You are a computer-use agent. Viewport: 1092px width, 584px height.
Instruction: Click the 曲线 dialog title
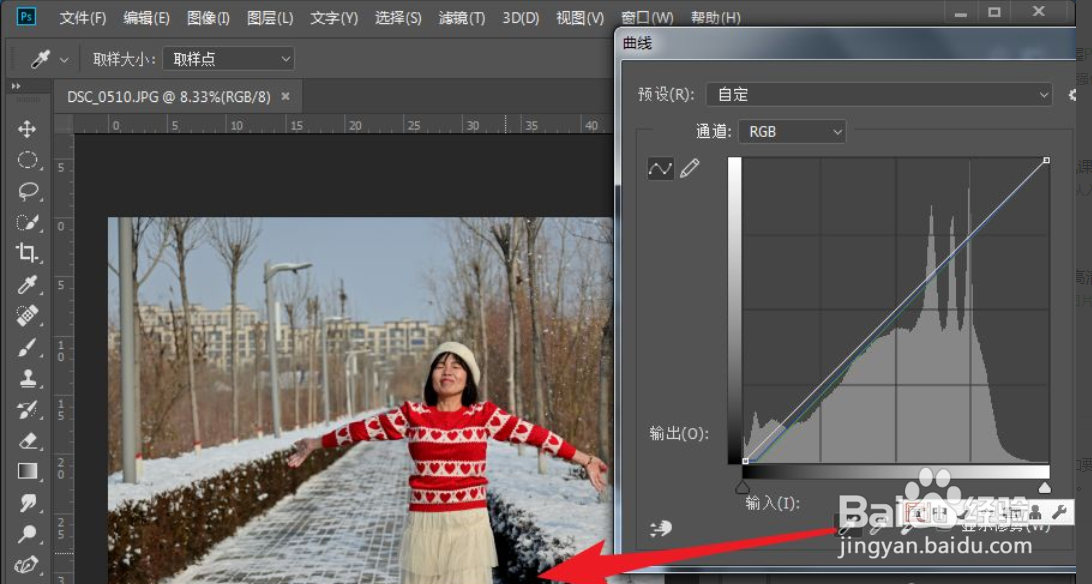(637, 43)
